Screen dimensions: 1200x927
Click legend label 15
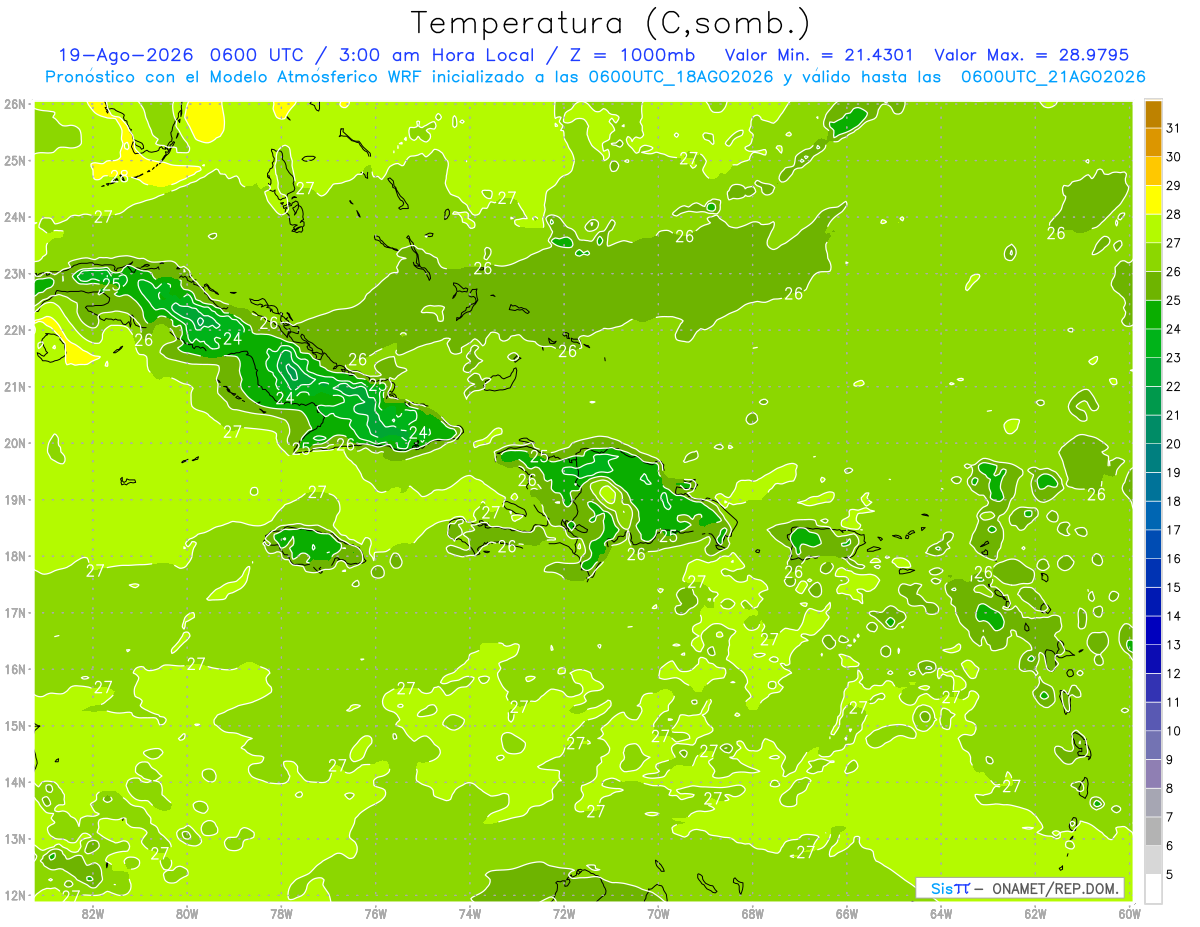point(1173,587)
